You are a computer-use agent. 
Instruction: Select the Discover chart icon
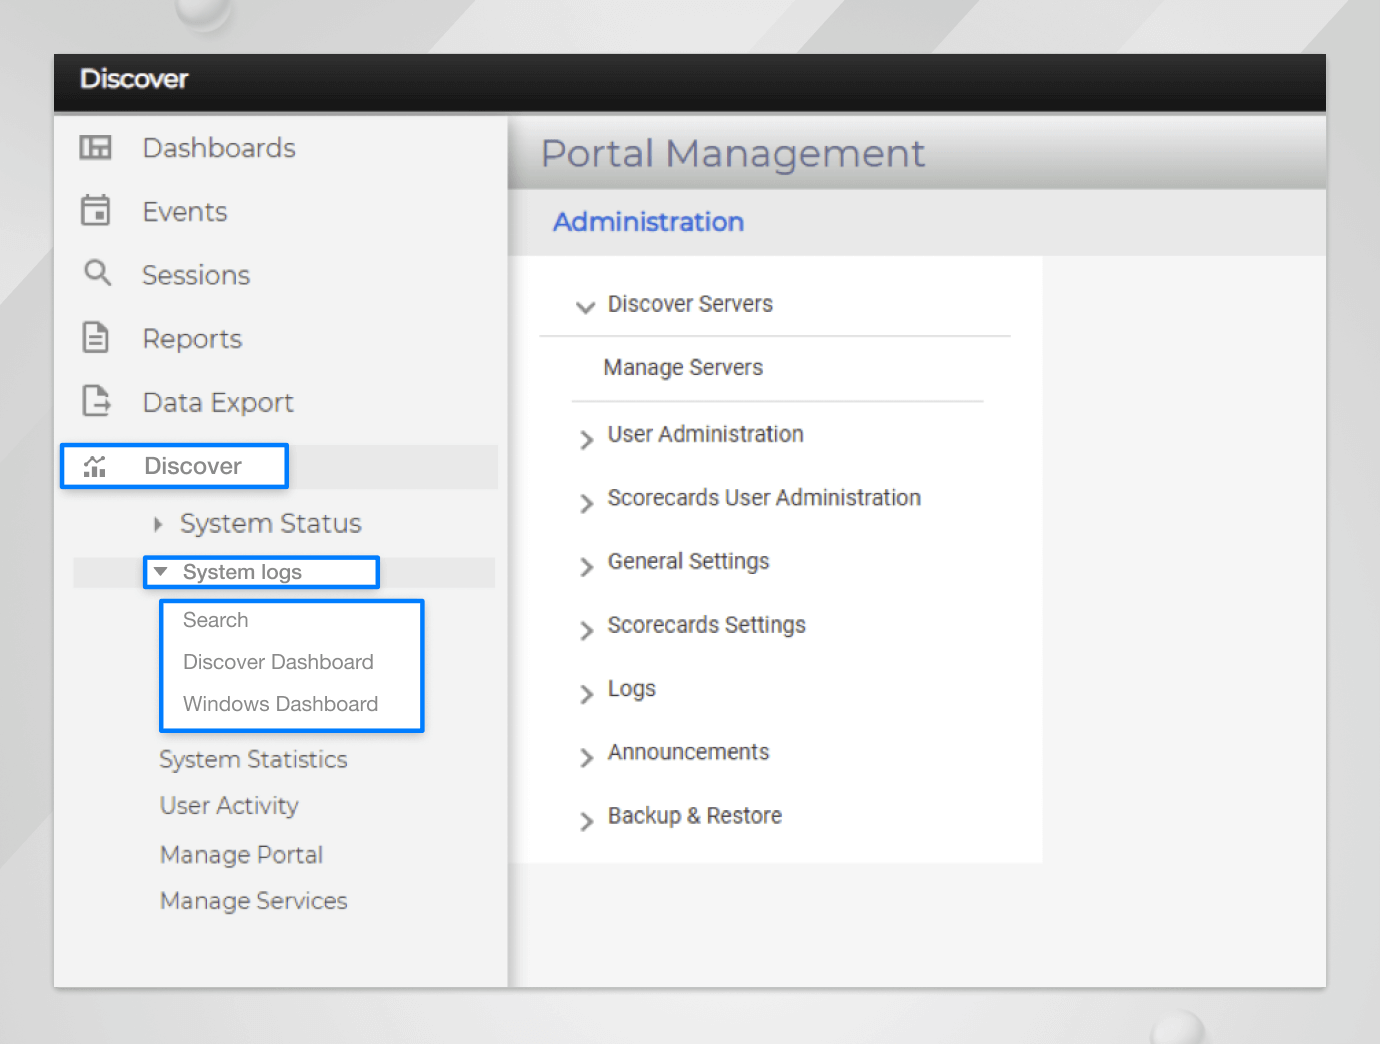click(x=95, y=465)
